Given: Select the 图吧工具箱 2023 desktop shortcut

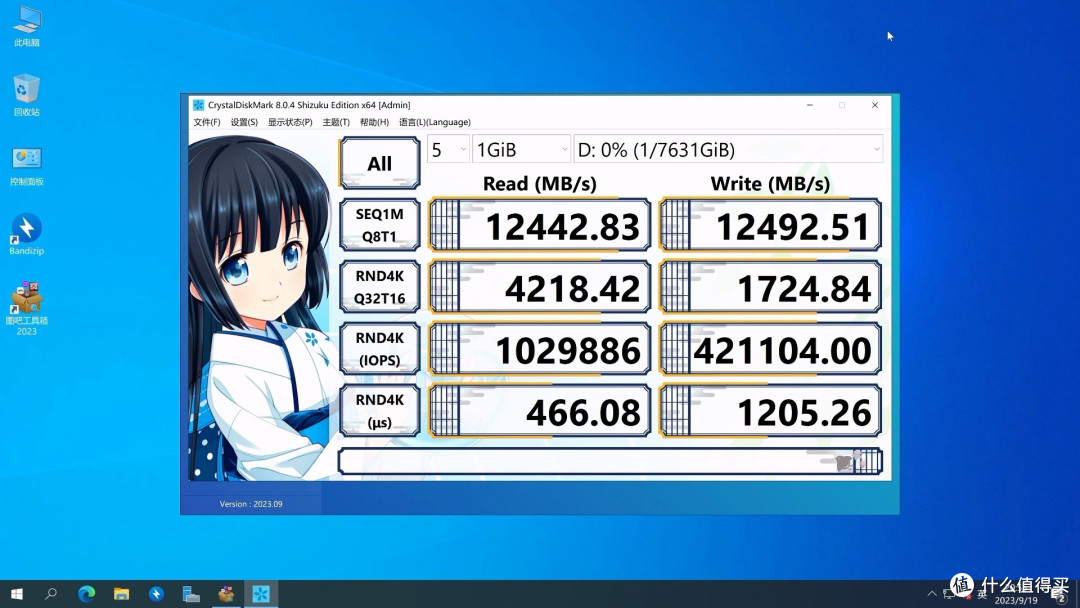Looking at the screenshot, I should tap(27, 308).
